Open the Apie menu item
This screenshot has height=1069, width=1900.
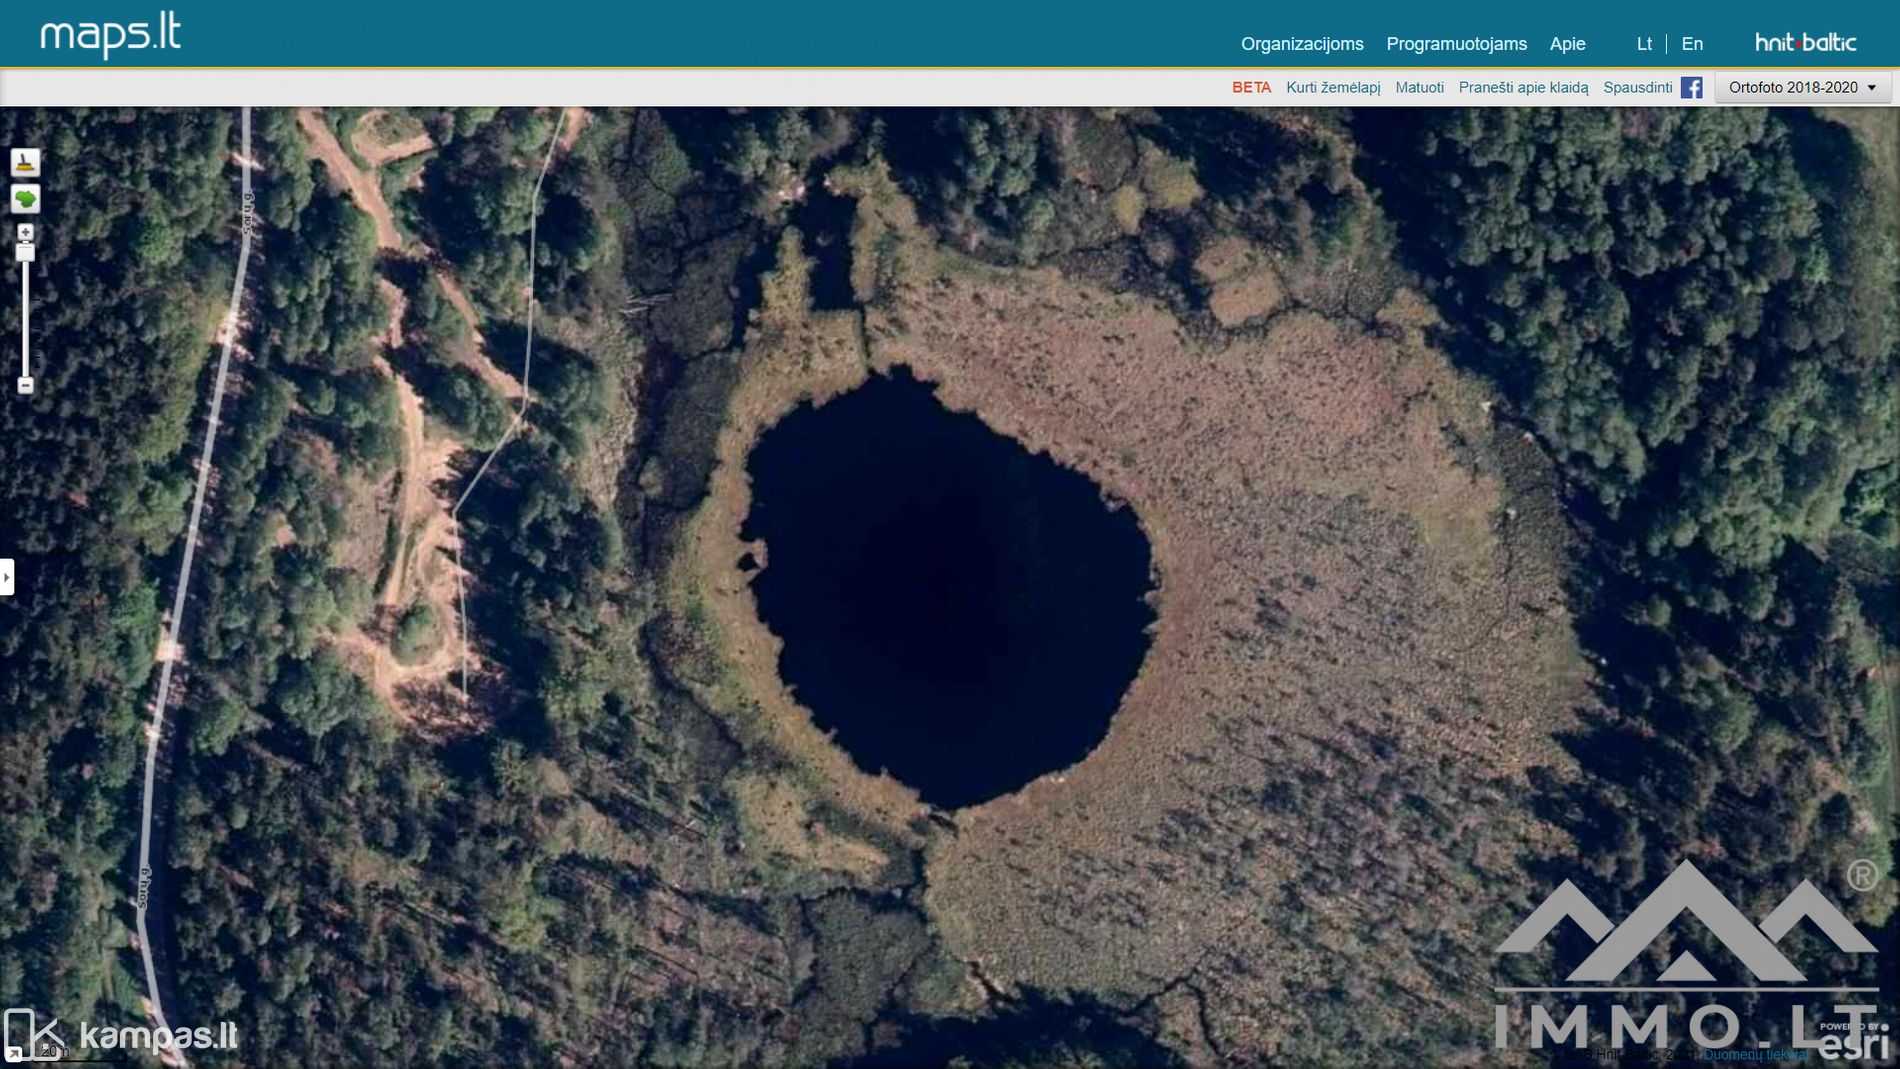1567,44
